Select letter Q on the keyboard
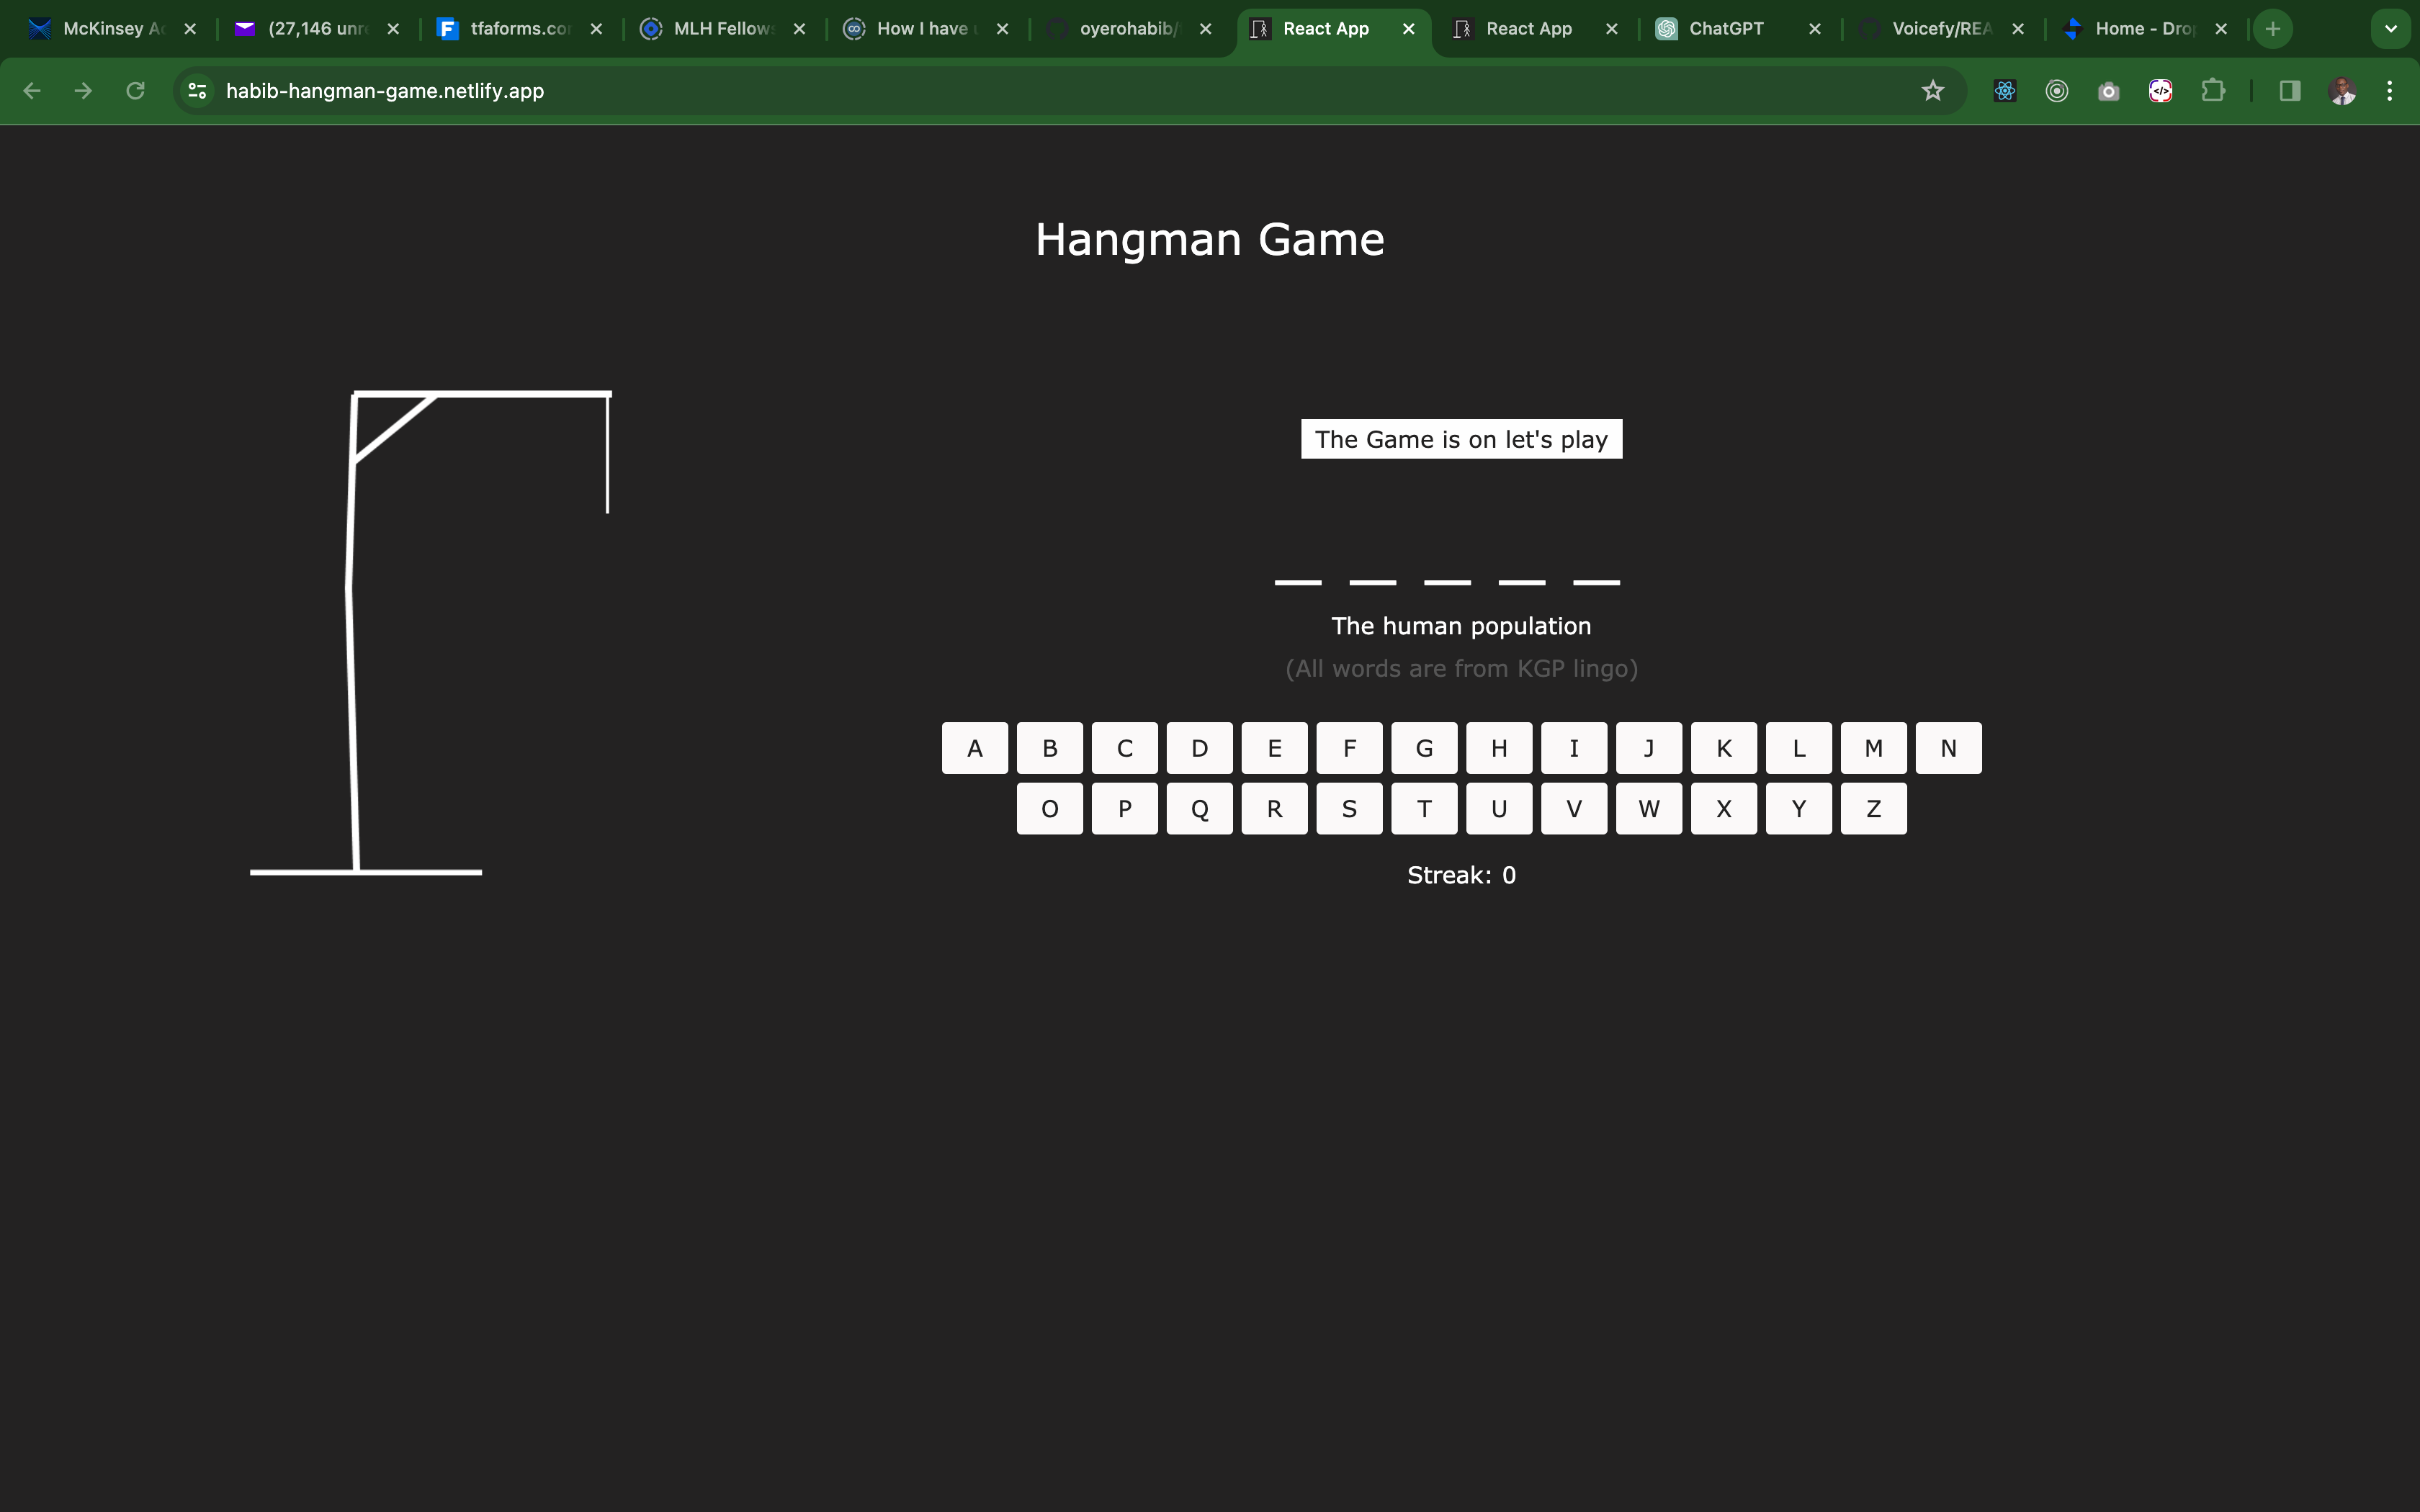 pos(1199,809)
